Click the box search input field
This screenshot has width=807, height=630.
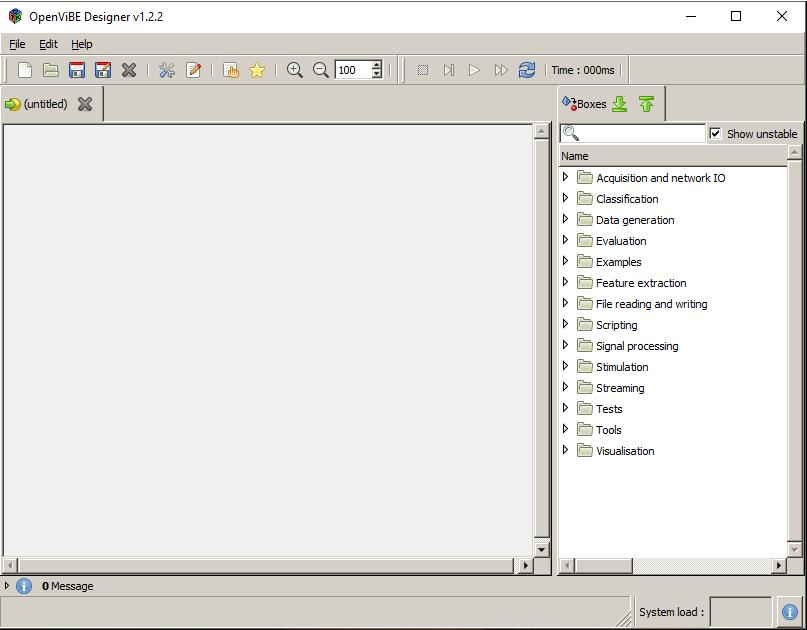633,133
